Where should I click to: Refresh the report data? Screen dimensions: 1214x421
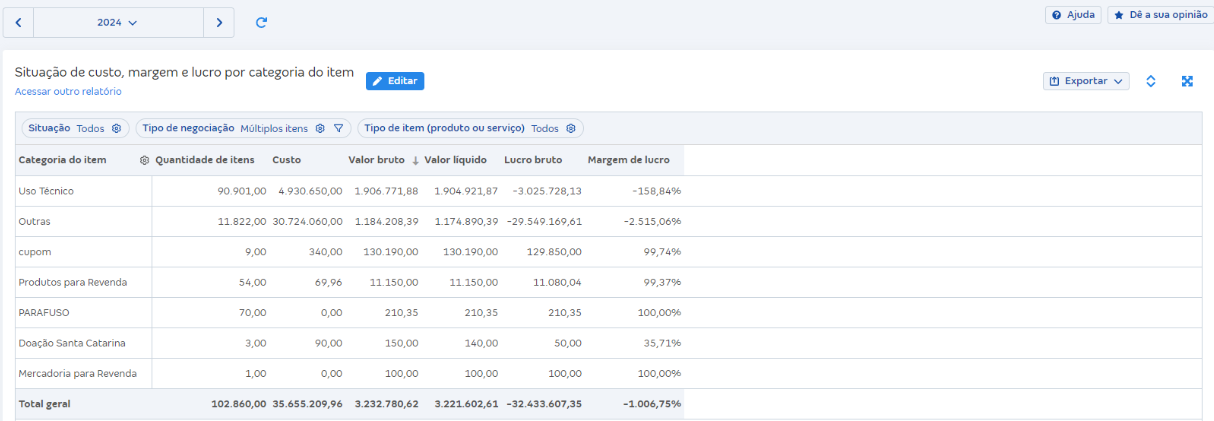click(x=261, y=22)
